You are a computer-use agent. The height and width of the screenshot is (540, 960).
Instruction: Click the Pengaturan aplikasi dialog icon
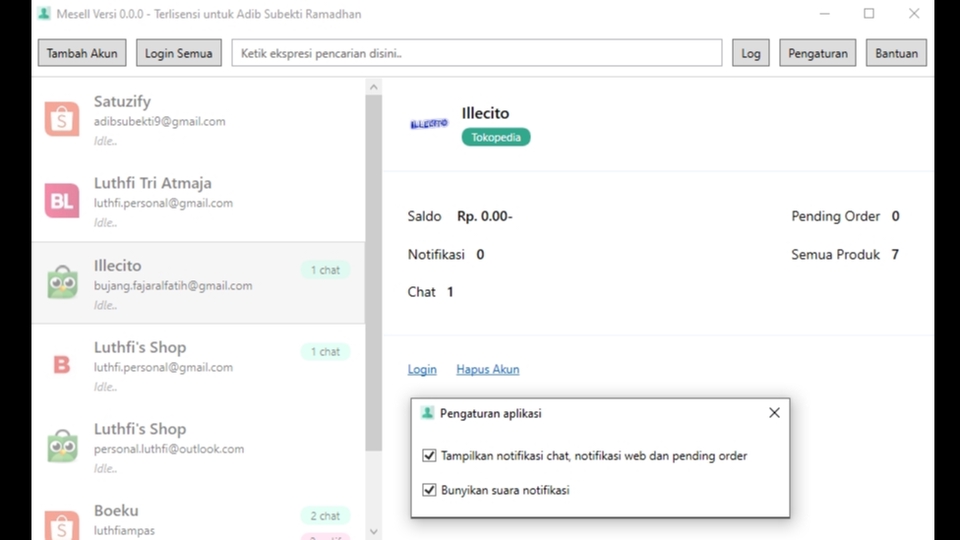tap(427, 413)
